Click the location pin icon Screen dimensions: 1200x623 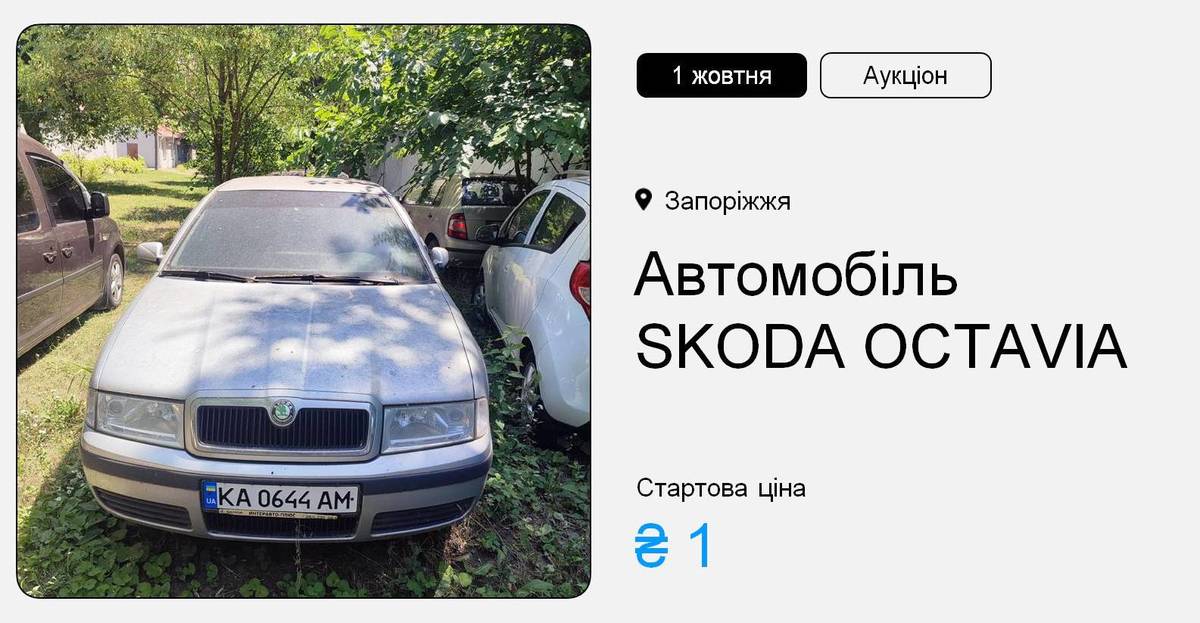(x=644, y=200)
